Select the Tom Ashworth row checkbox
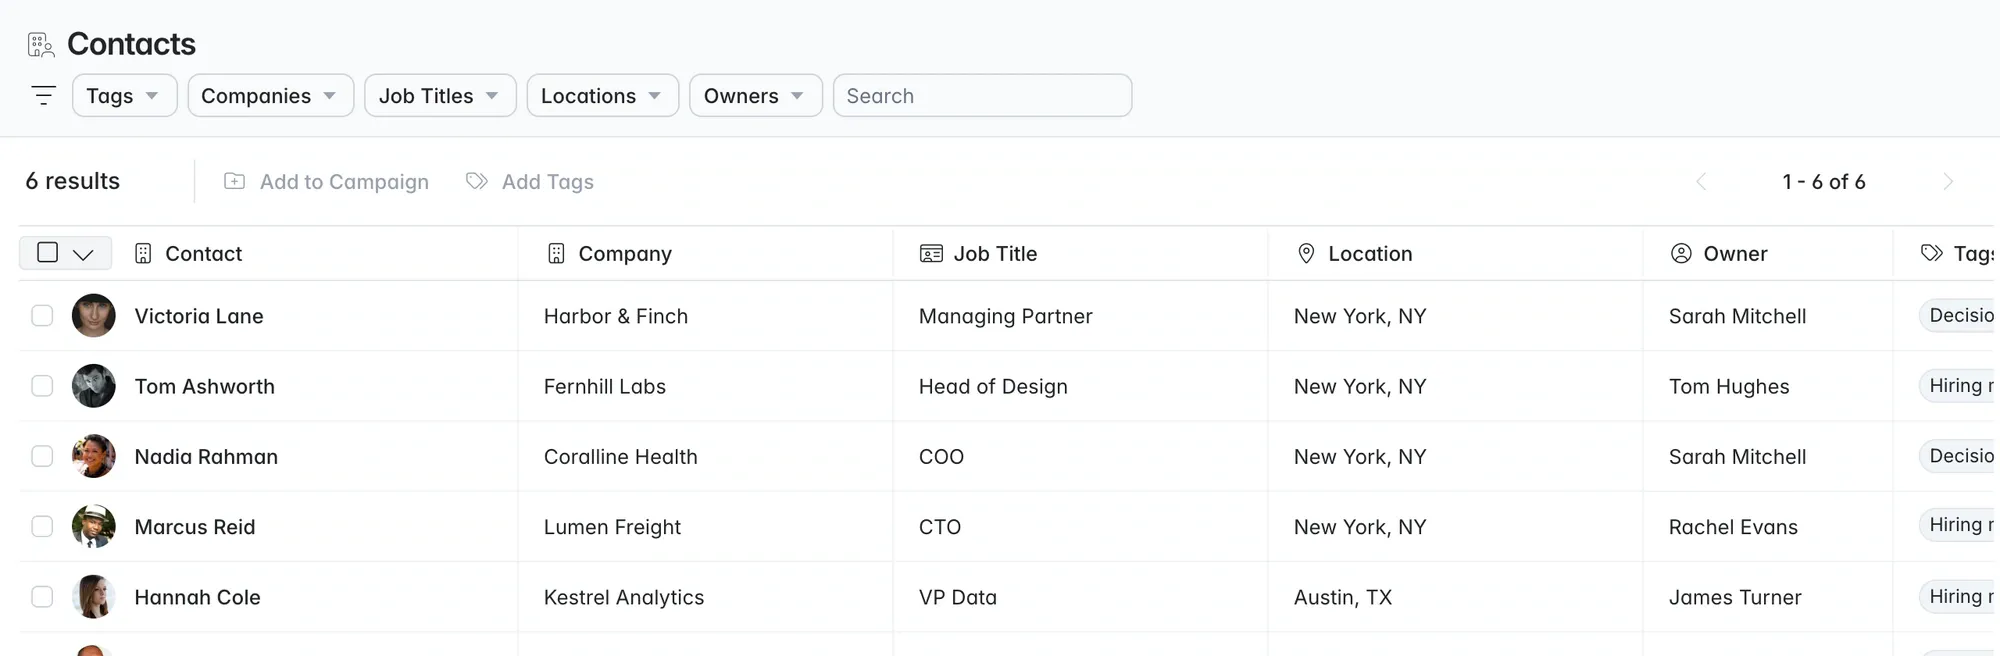The width and height of the screenshot is (2000, 656). (42, 386)
